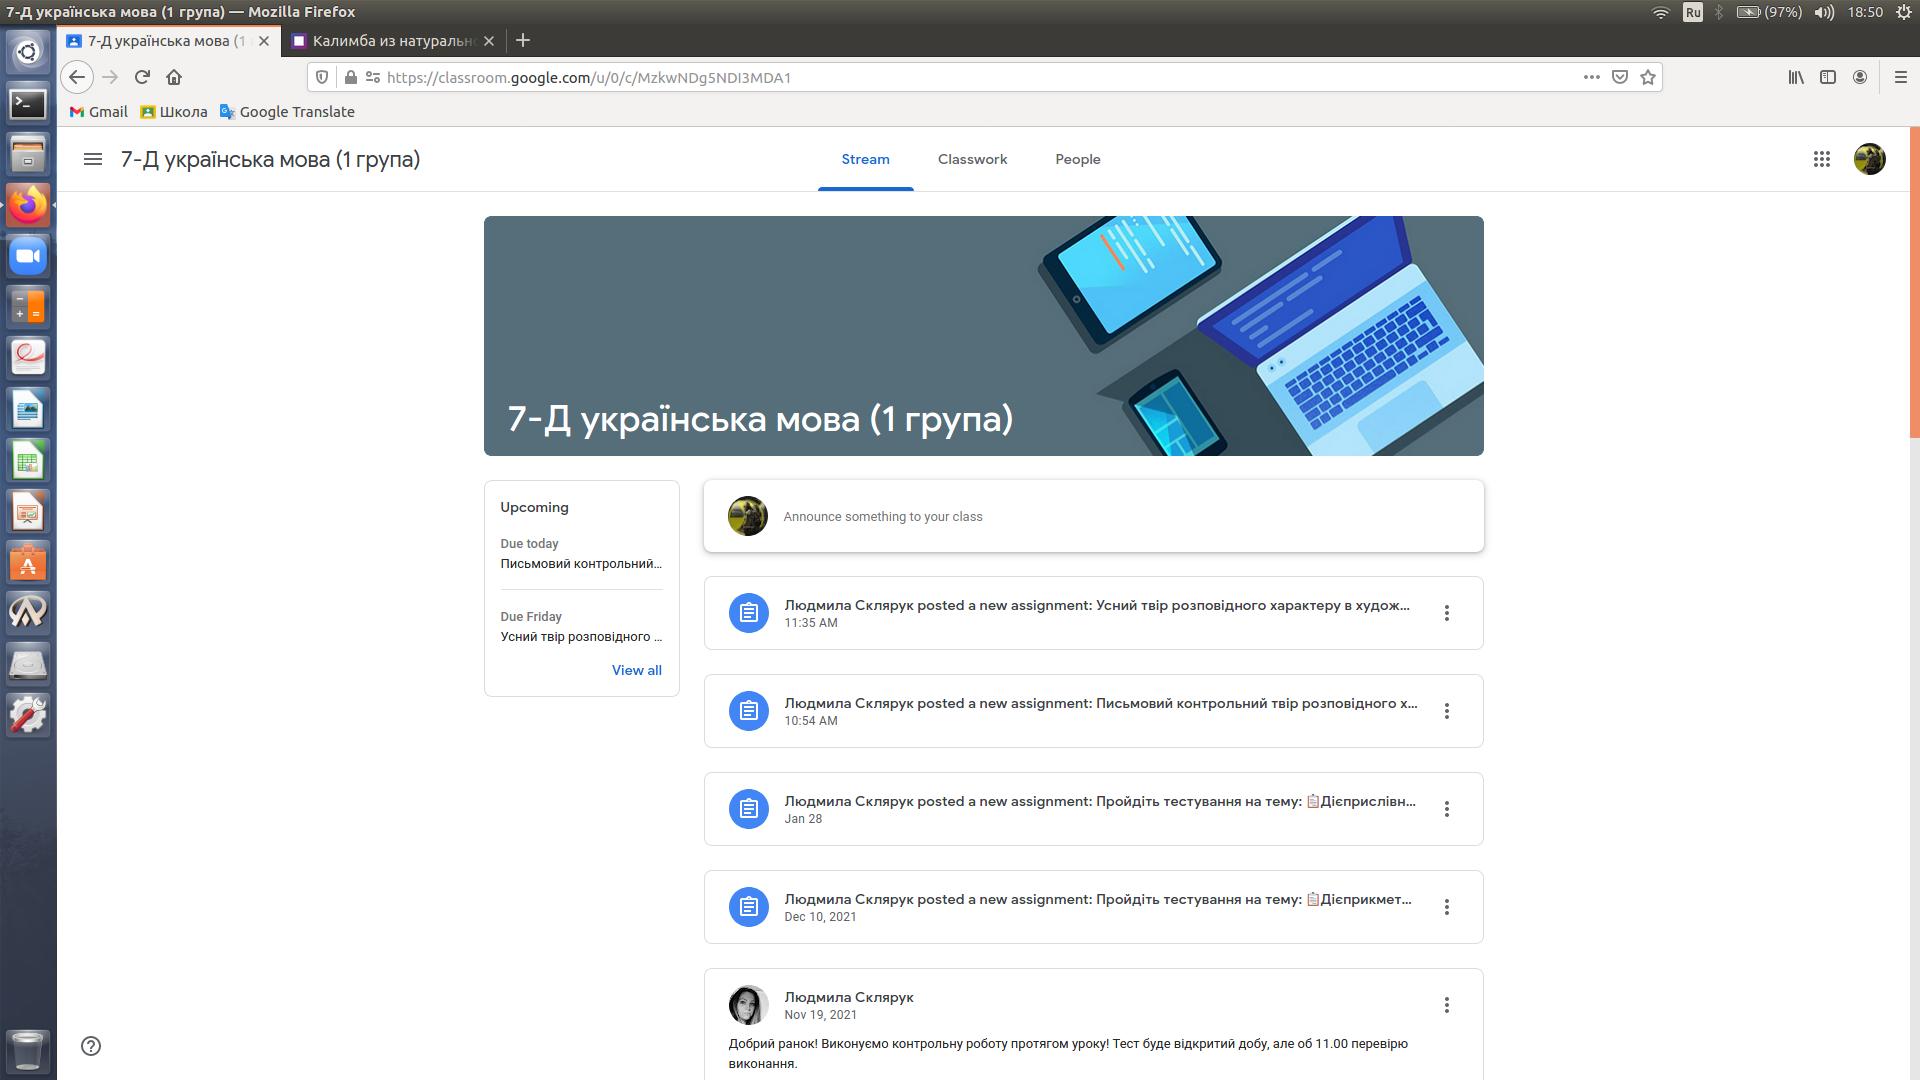Open the Classroom main menu hamburger
This screenshot has width=1920, height=1080.
click(x=93, y=159)
